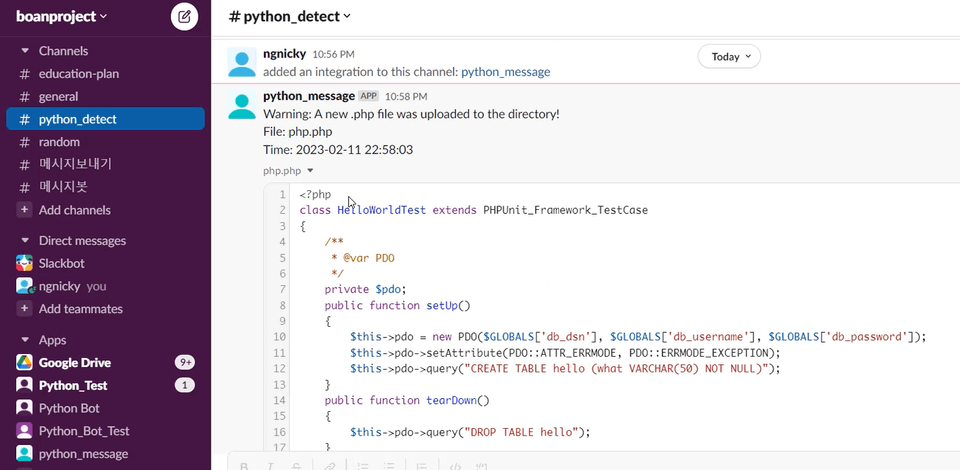Toggle strikethrough formatting in message composer
The image size is (960, 470).
pyautogui.click(x=296, y=466)
